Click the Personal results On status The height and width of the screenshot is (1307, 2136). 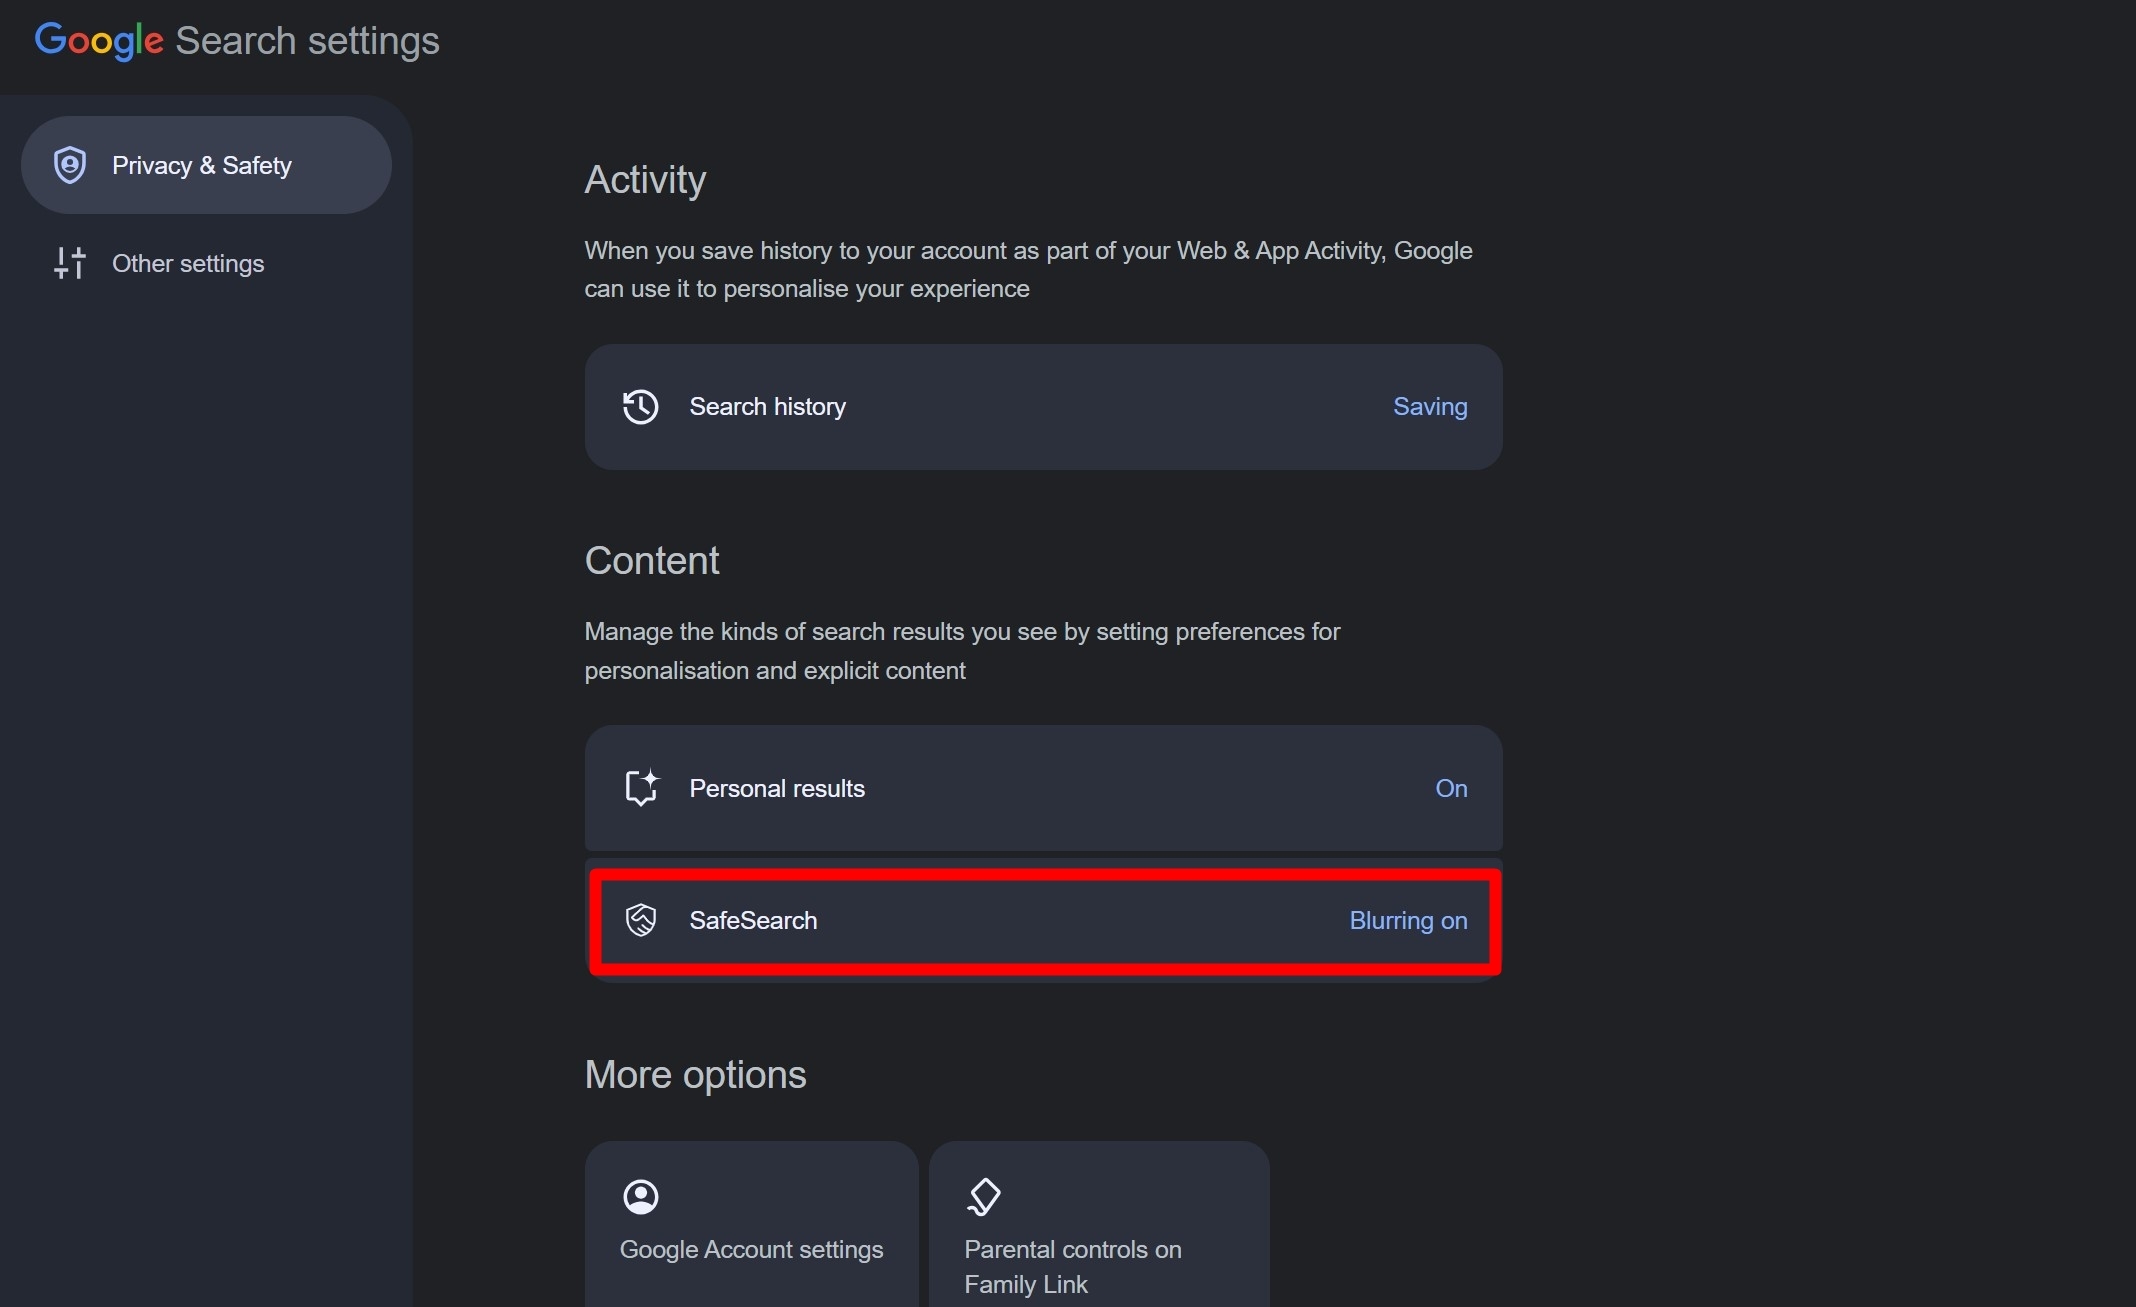(1451, 788)
